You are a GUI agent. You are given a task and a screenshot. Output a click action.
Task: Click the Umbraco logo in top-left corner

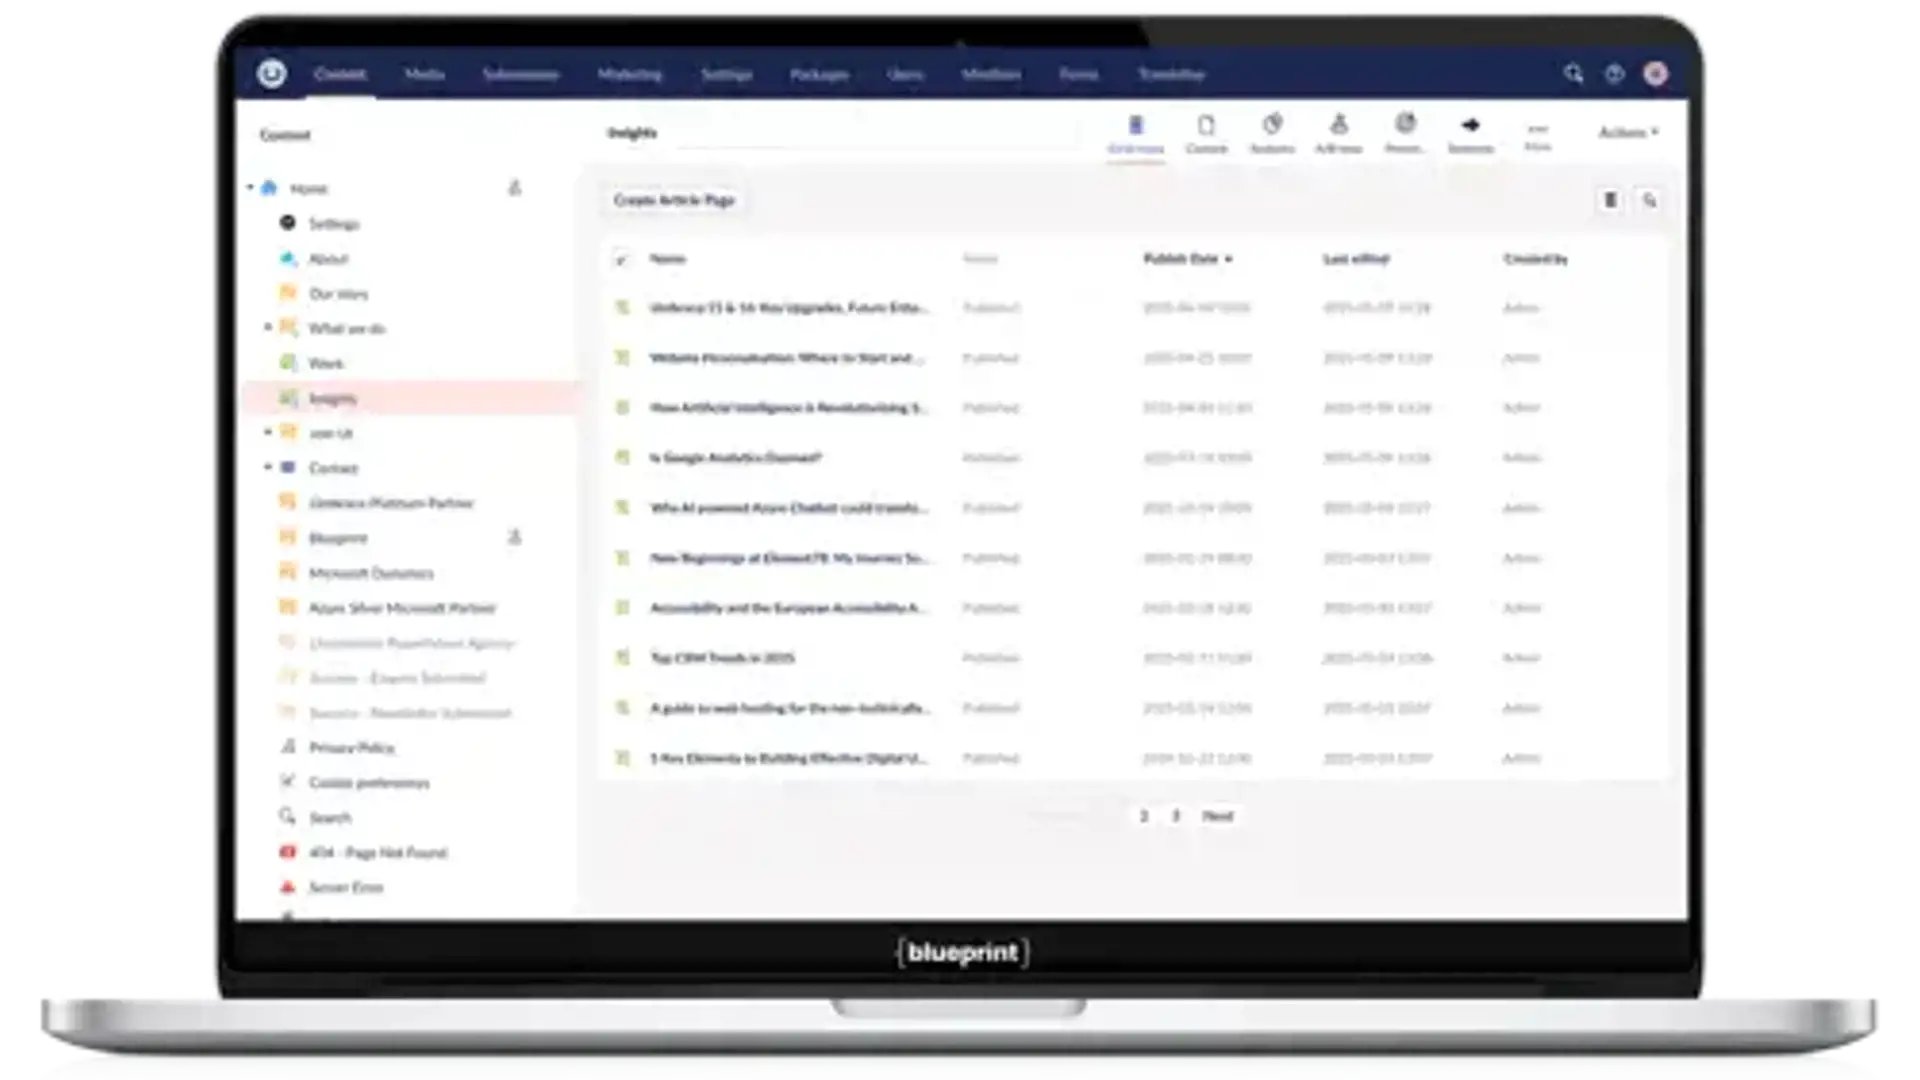coord(272,73)
